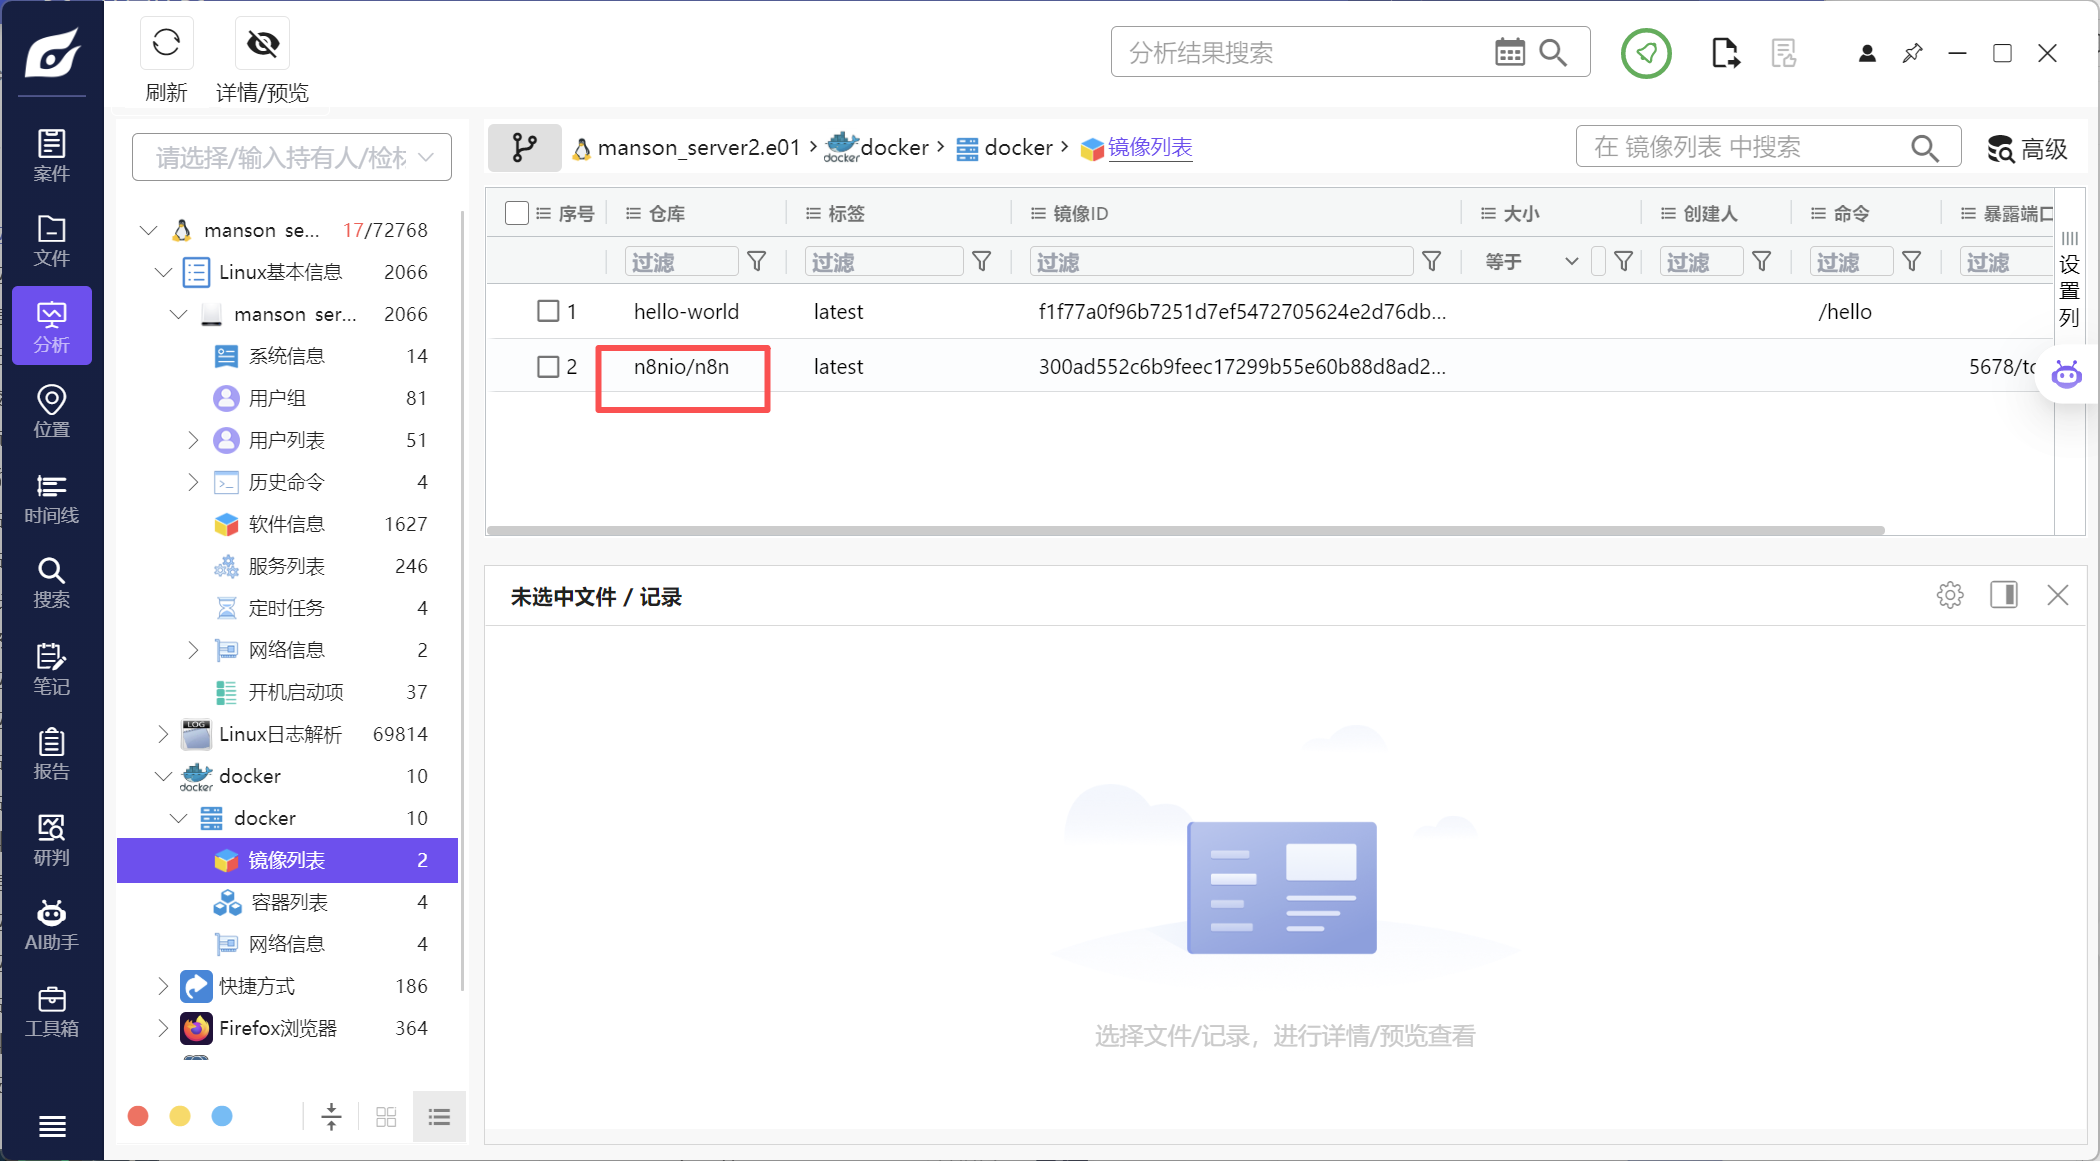
Task: Switch to the 报告 sidebar tab
Action: click(x=51, y=755)
